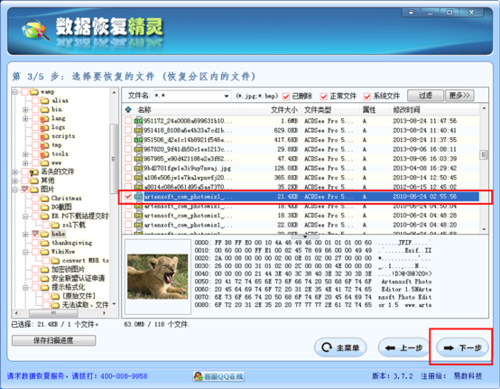Click image file icon of 951172_24e0008a... row
The height and width of the screenshot is (389, 500).
pos(138,121)
